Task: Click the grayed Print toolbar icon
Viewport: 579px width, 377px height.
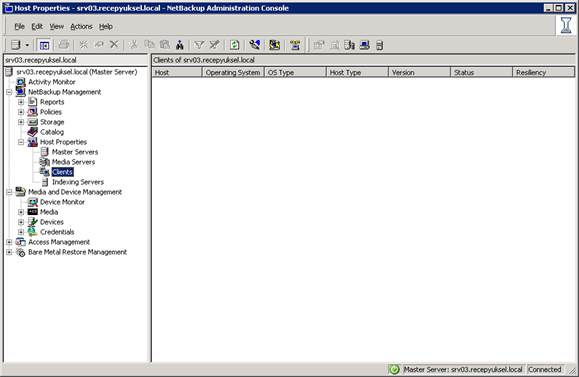Action: (x=64, y=45)
